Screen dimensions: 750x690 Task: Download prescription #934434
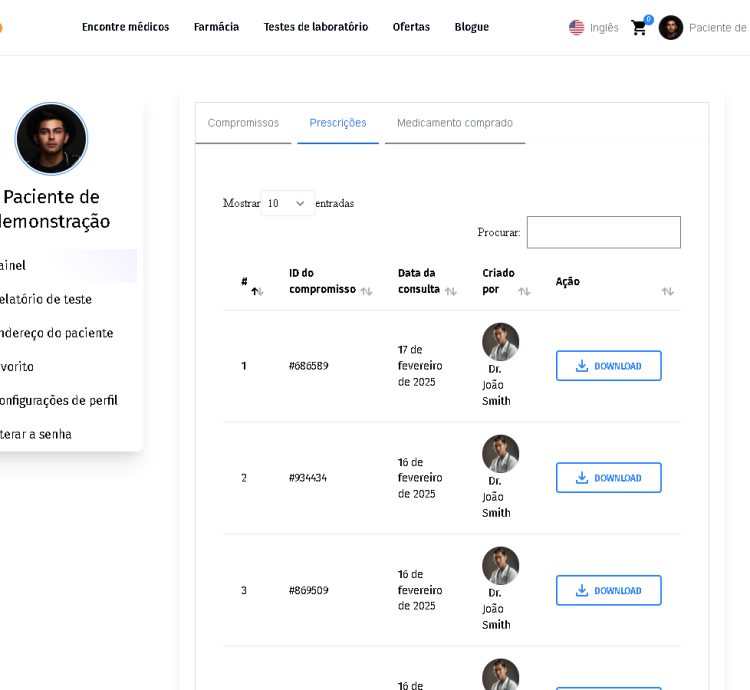(608, 478)
